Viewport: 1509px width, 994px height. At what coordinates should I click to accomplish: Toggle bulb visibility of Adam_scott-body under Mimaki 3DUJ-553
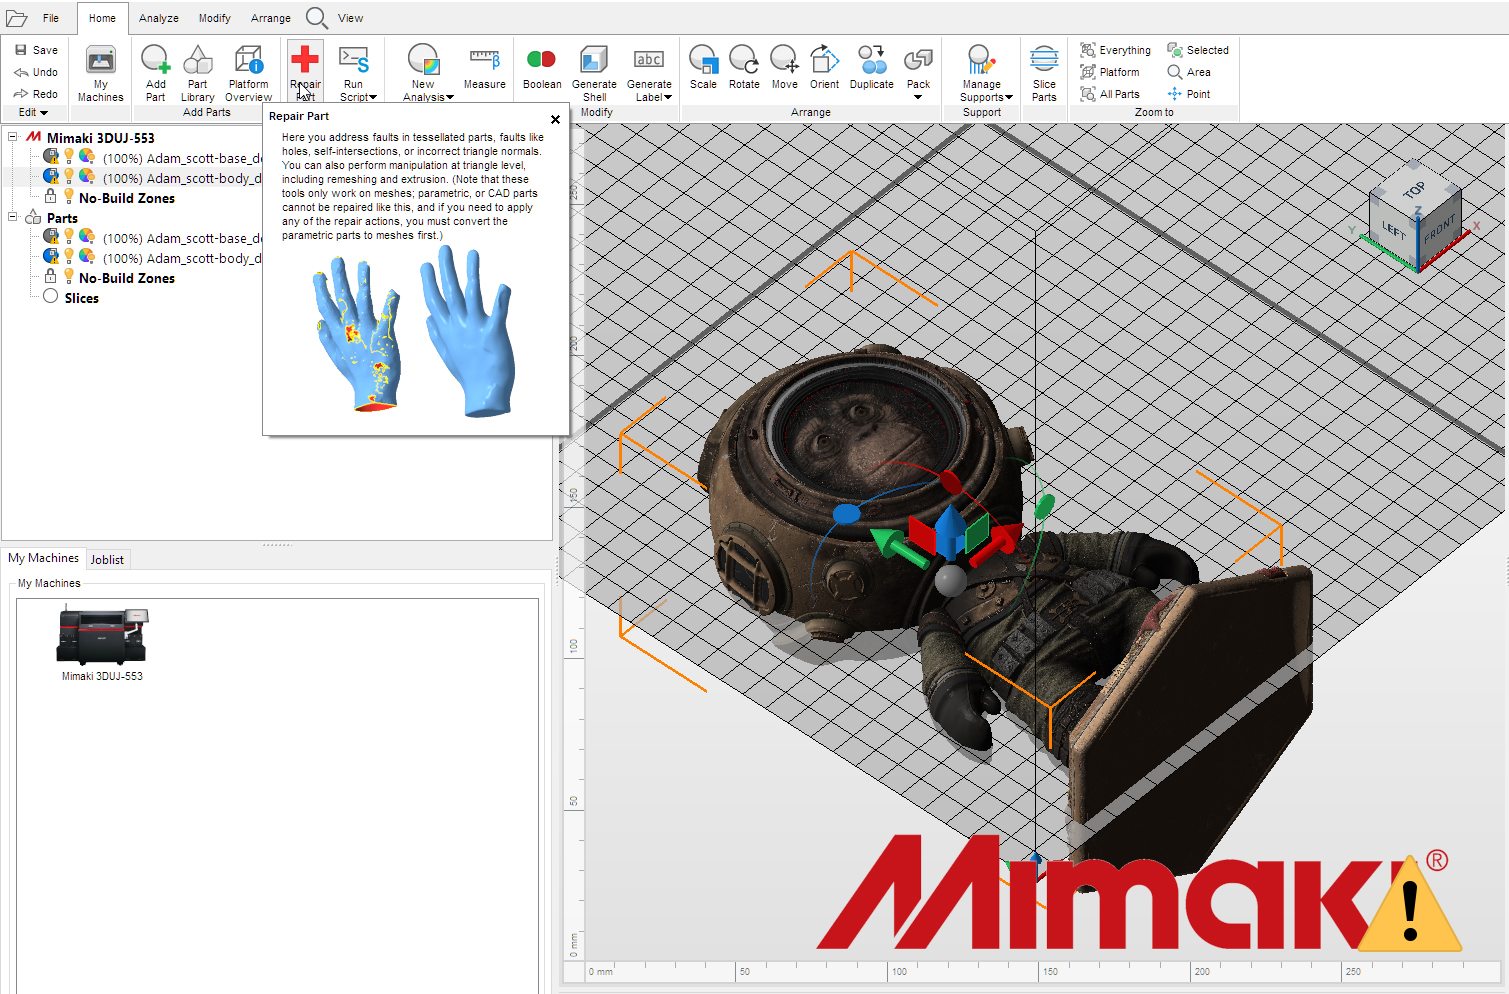pos(69,176)
